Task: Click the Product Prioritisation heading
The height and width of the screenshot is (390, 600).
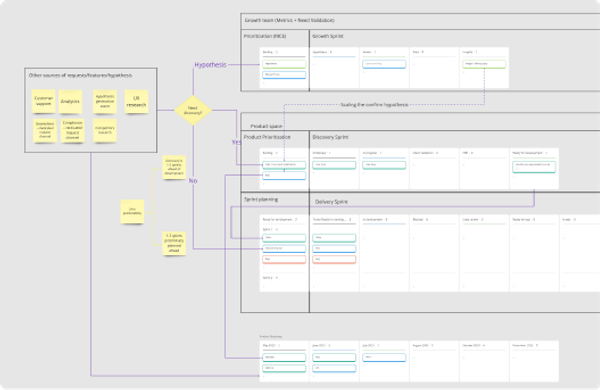Action: tap(267, 137)
